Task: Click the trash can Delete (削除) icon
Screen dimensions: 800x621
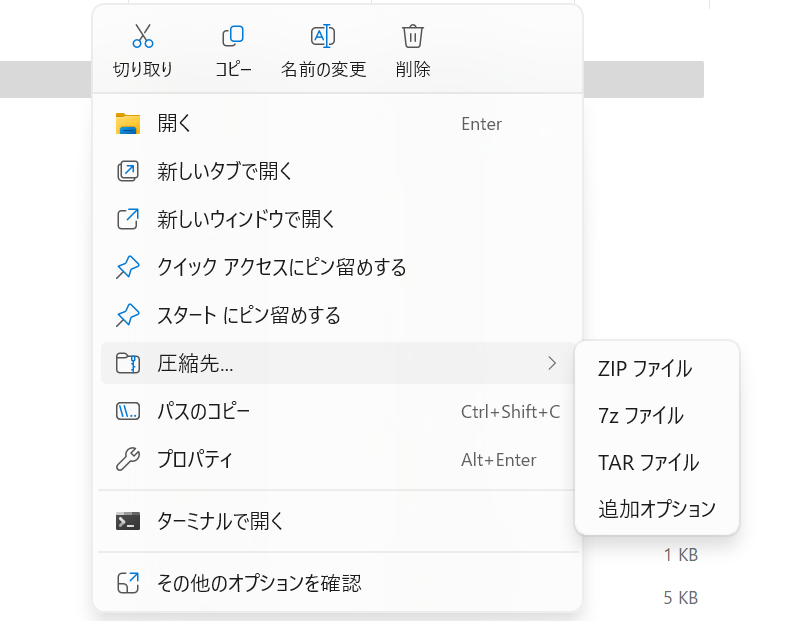Action: click(x=413, y=37)
